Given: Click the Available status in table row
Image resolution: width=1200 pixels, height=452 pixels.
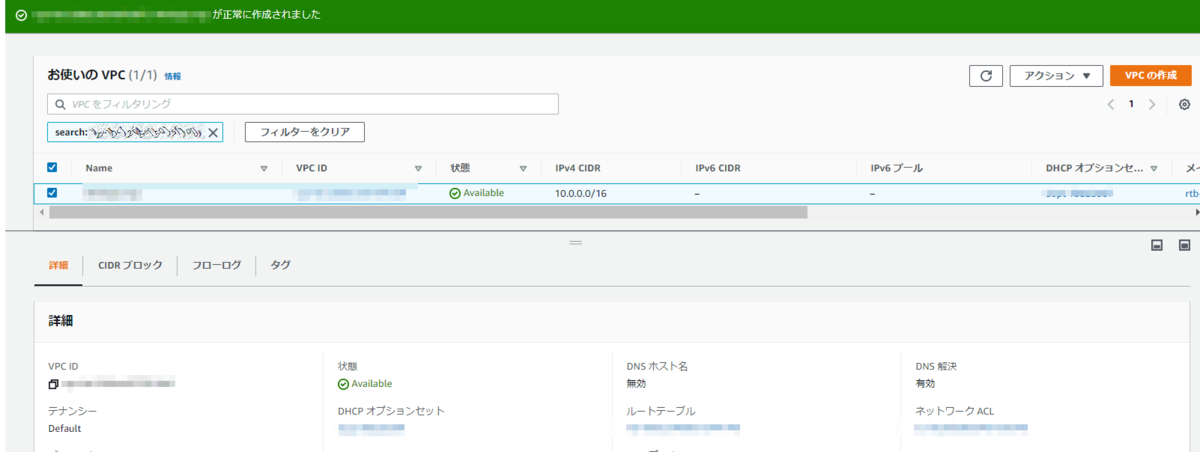Looking at the screenshot, I should tap(477, 193).
